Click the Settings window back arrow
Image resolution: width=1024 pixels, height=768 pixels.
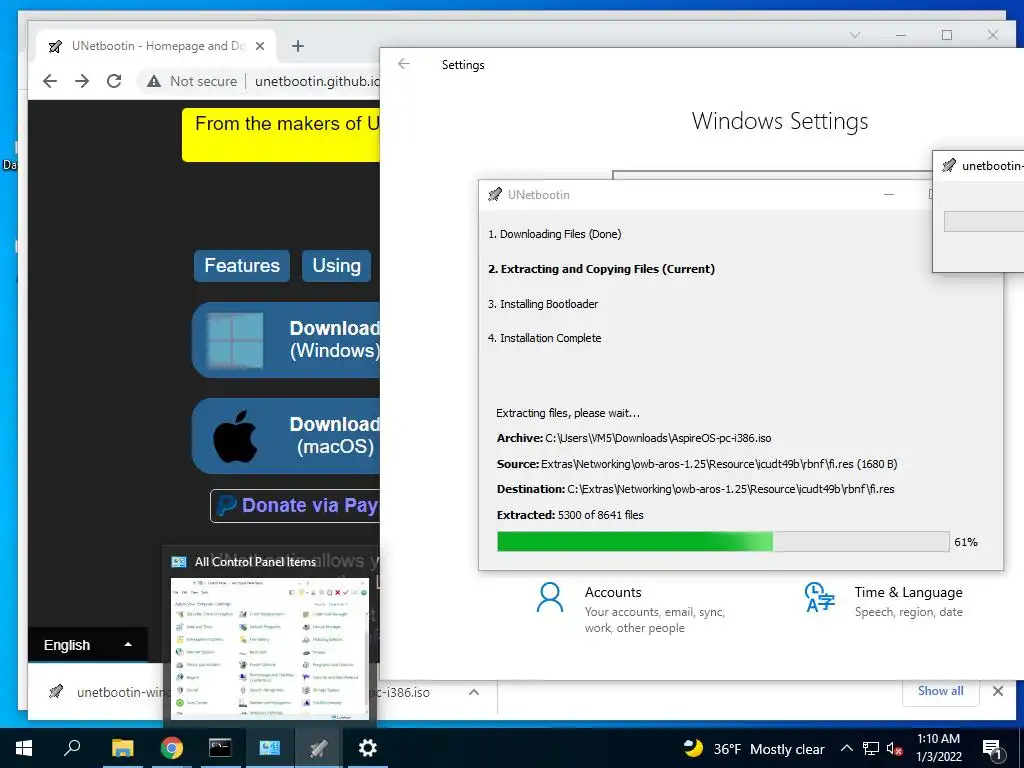click(404, 63)
